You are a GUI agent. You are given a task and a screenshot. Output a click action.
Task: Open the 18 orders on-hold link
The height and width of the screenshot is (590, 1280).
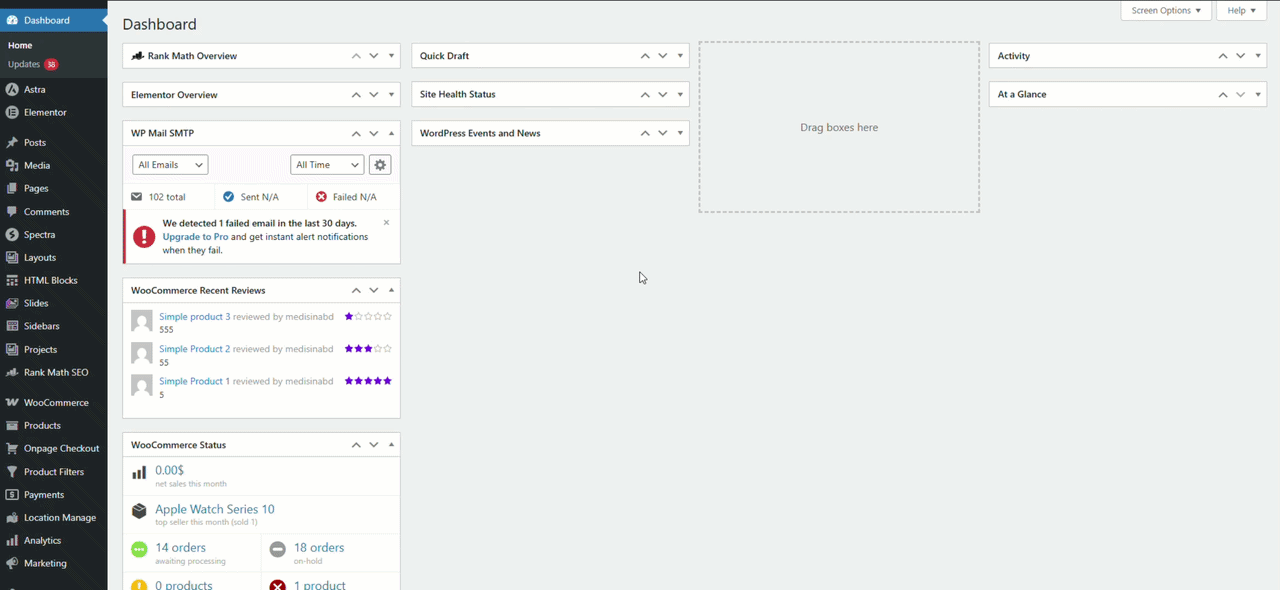[319, 547]
